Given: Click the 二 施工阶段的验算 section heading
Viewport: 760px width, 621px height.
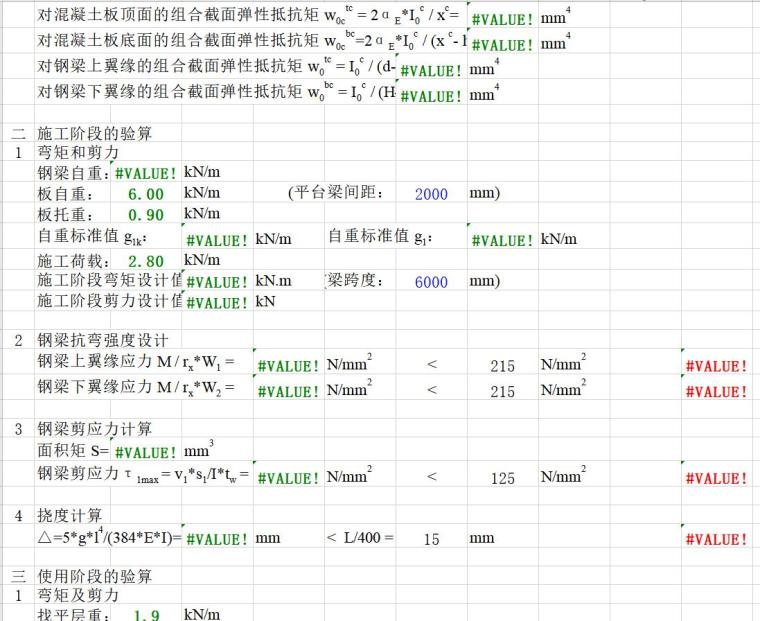Looking at the screenshot, I should pyautogui.click(x=94, y=133).
